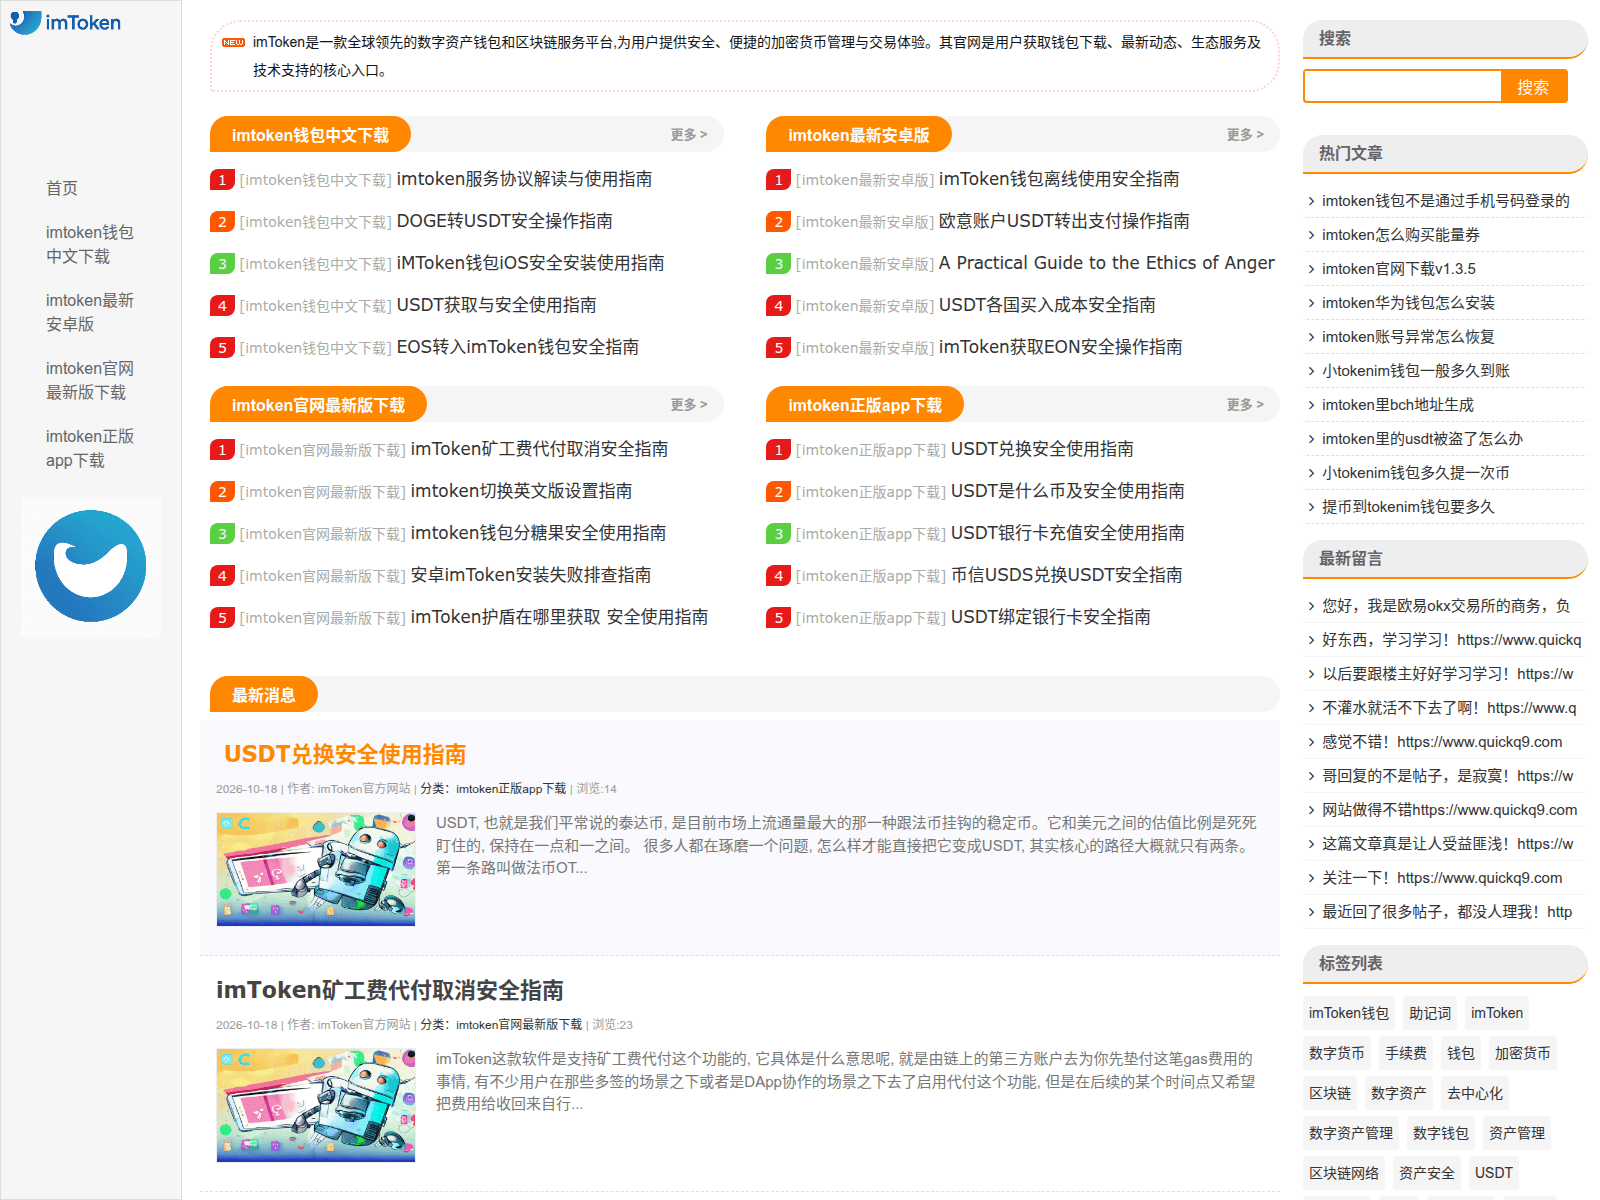1600x1200 pixels.
Task: Select the USDT tag
Action: 1494,1173
